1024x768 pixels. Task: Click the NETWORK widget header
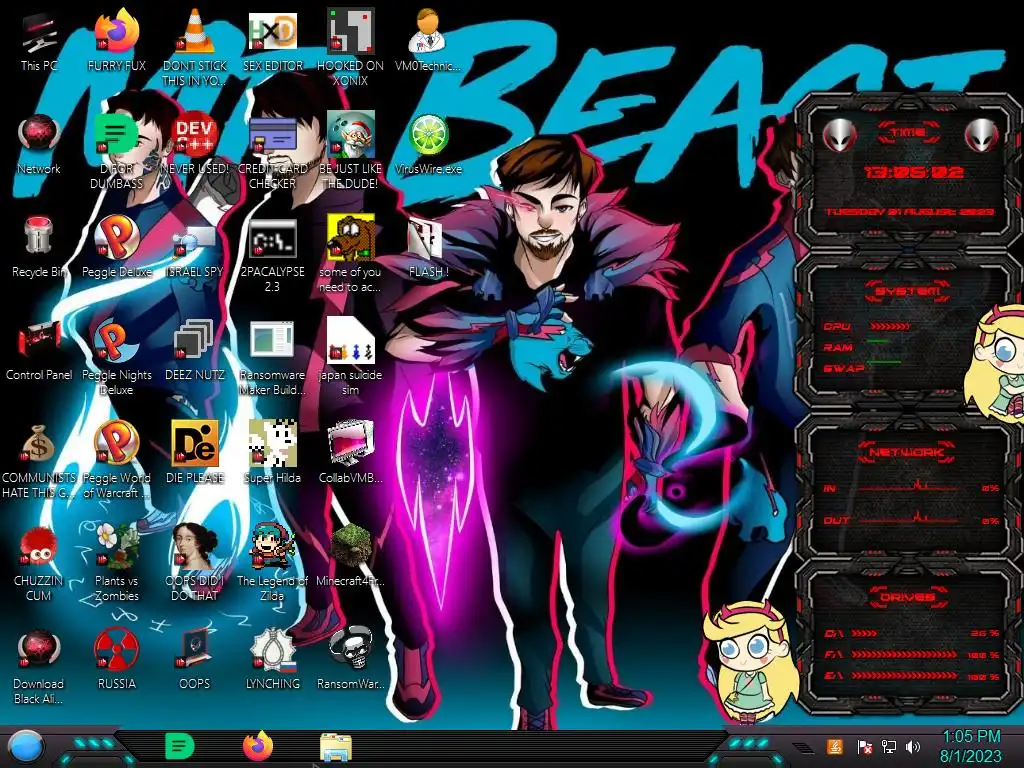tap(906, 452)
